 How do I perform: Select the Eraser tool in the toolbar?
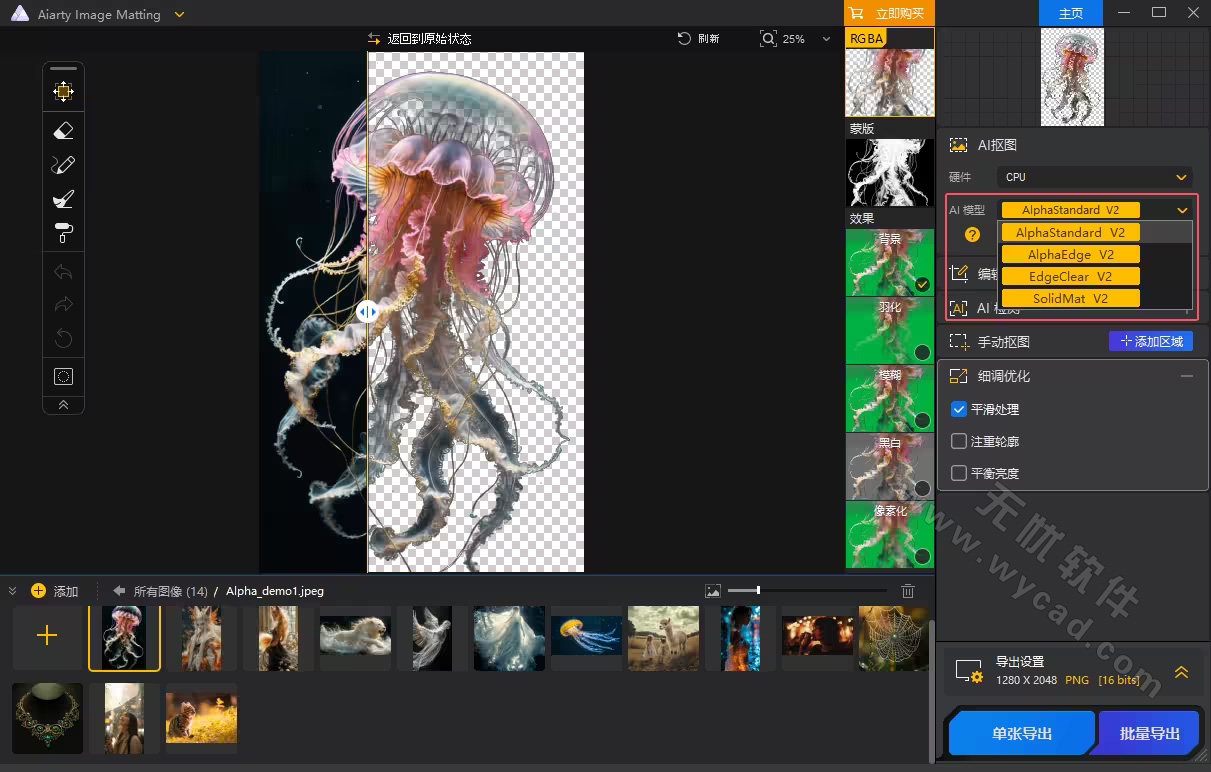(x=63, y=130)
